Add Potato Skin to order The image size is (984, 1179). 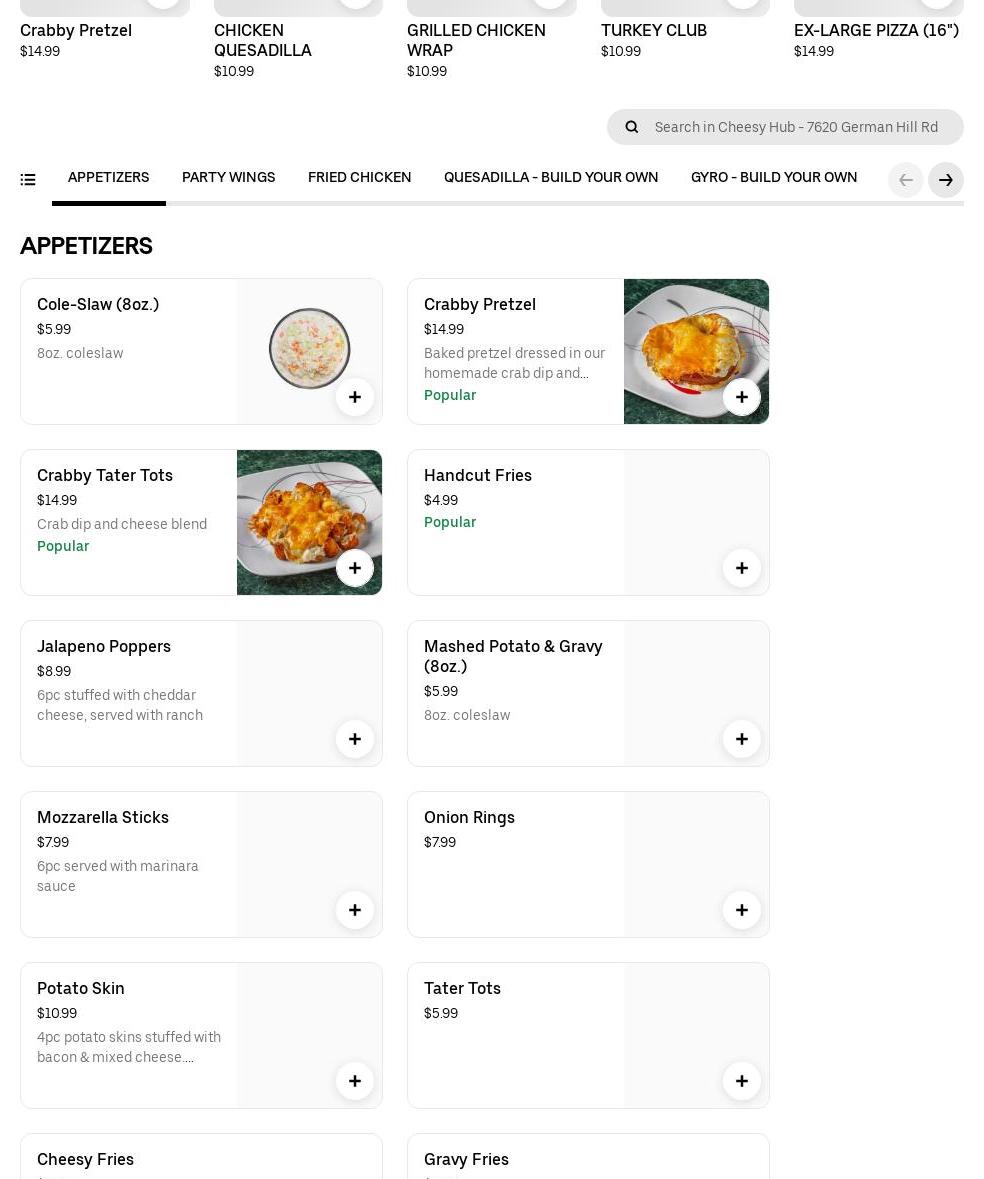tap(355, 1081)
